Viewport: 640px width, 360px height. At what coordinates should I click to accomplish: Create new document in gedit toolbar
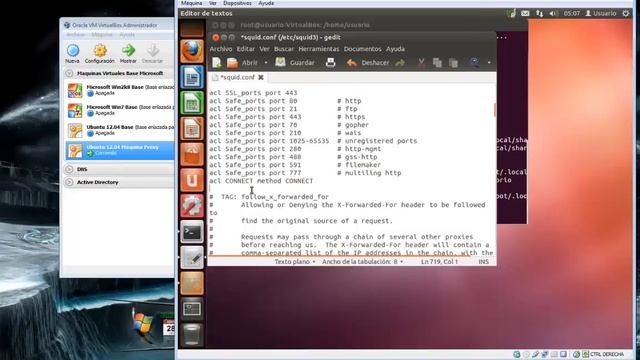pyautogui.click(x=217, y=63)
